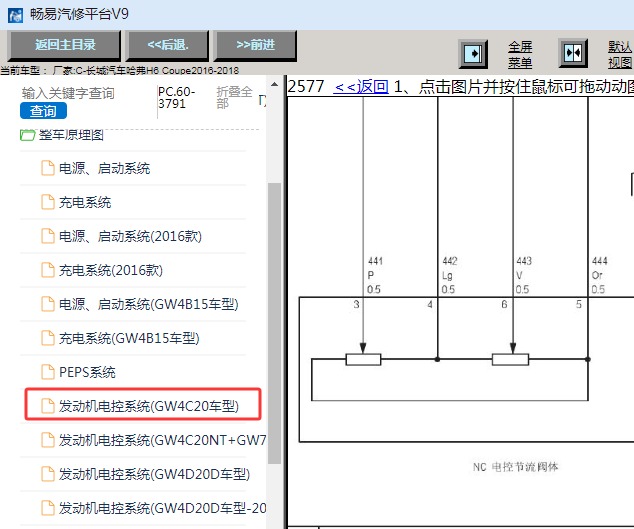Click the default view split icon
The height and width of the screenshot is (529, 634).
pyautogui.click(x=573, y=53)
